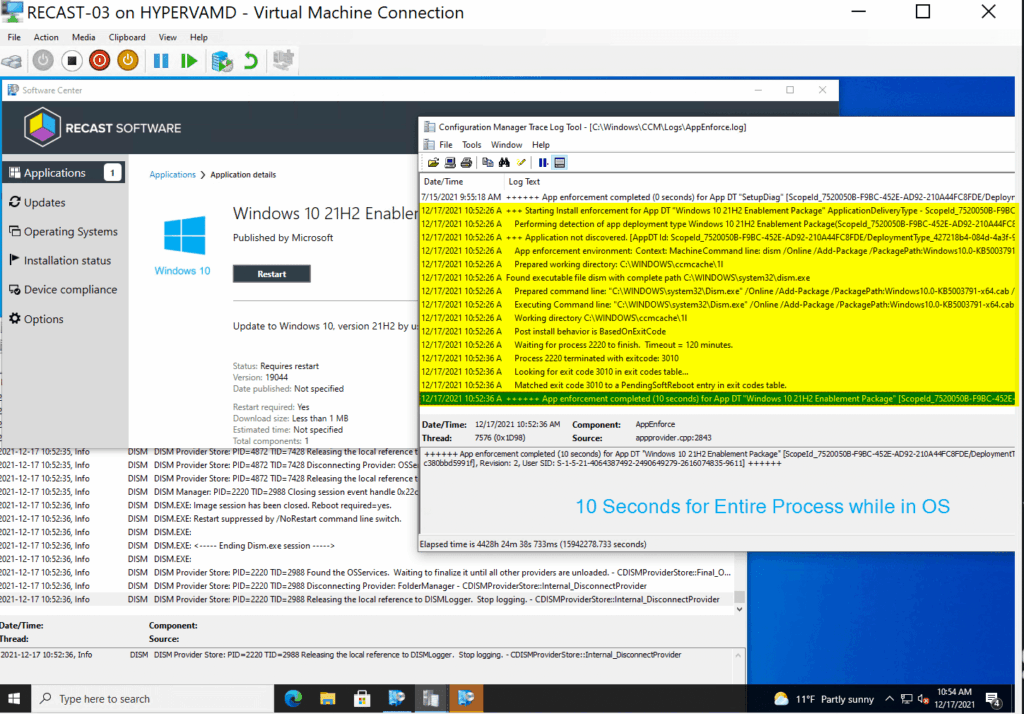Pause log monitoring using the pause toolbar icon
Image resolution: width=1024 pixels, height=714 pixels.
click(x=543, y=162)
